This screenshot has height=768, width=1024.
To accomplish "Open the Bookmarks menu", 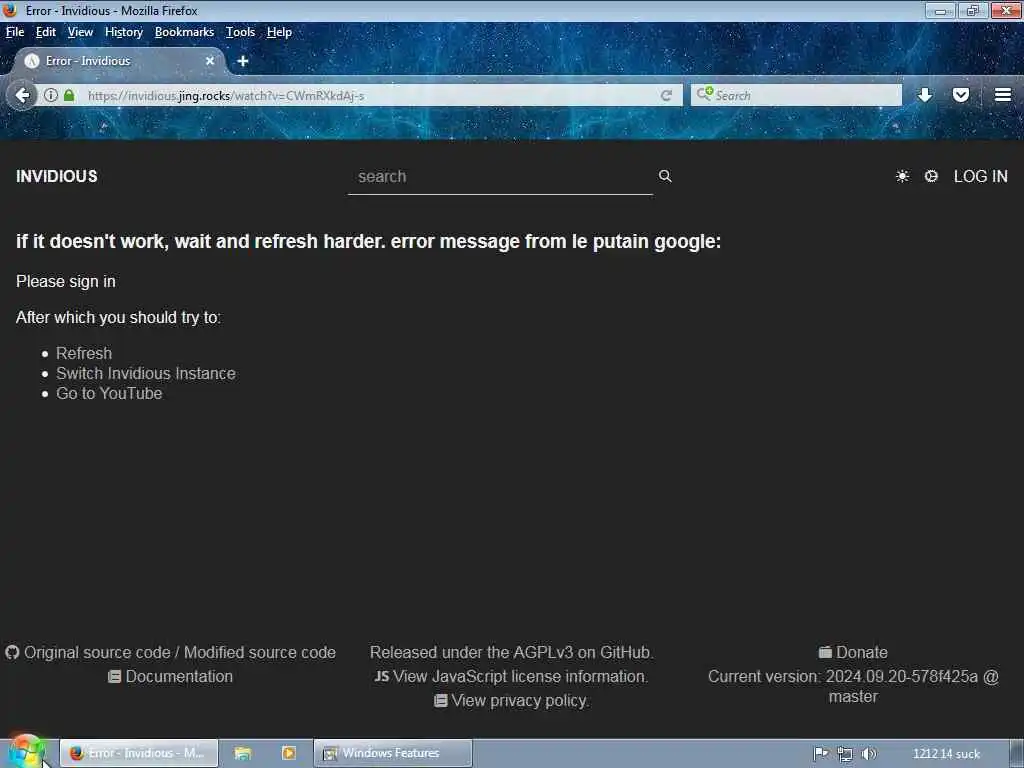I will (184, 32).
